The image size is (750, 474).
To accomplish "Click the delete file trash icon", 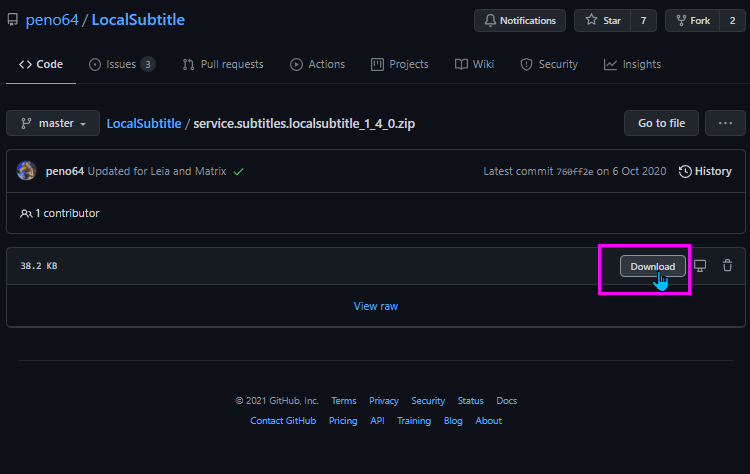I will tap(727, 265).
